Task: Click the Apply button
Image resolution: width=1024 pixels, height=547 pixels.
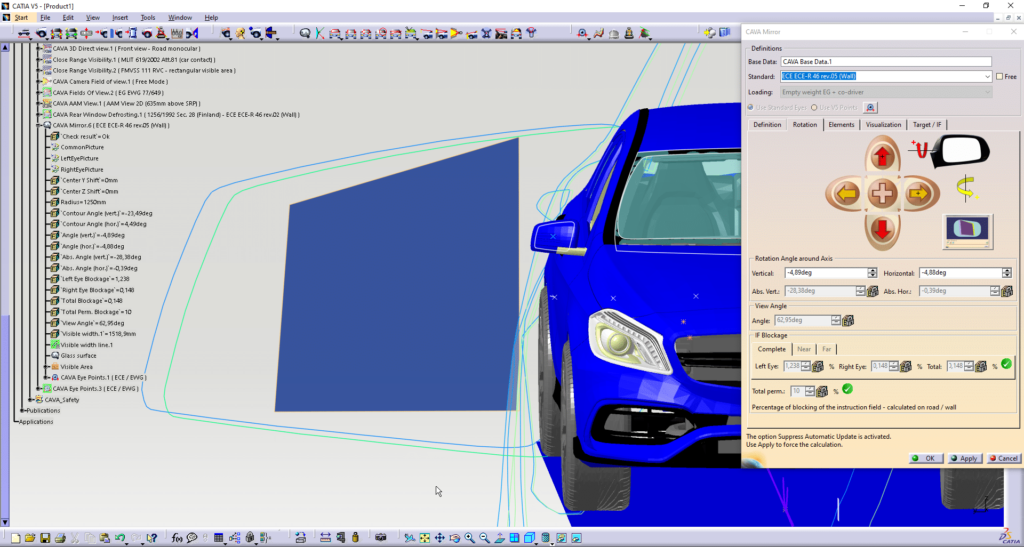Action: click(x=964, y=458)
